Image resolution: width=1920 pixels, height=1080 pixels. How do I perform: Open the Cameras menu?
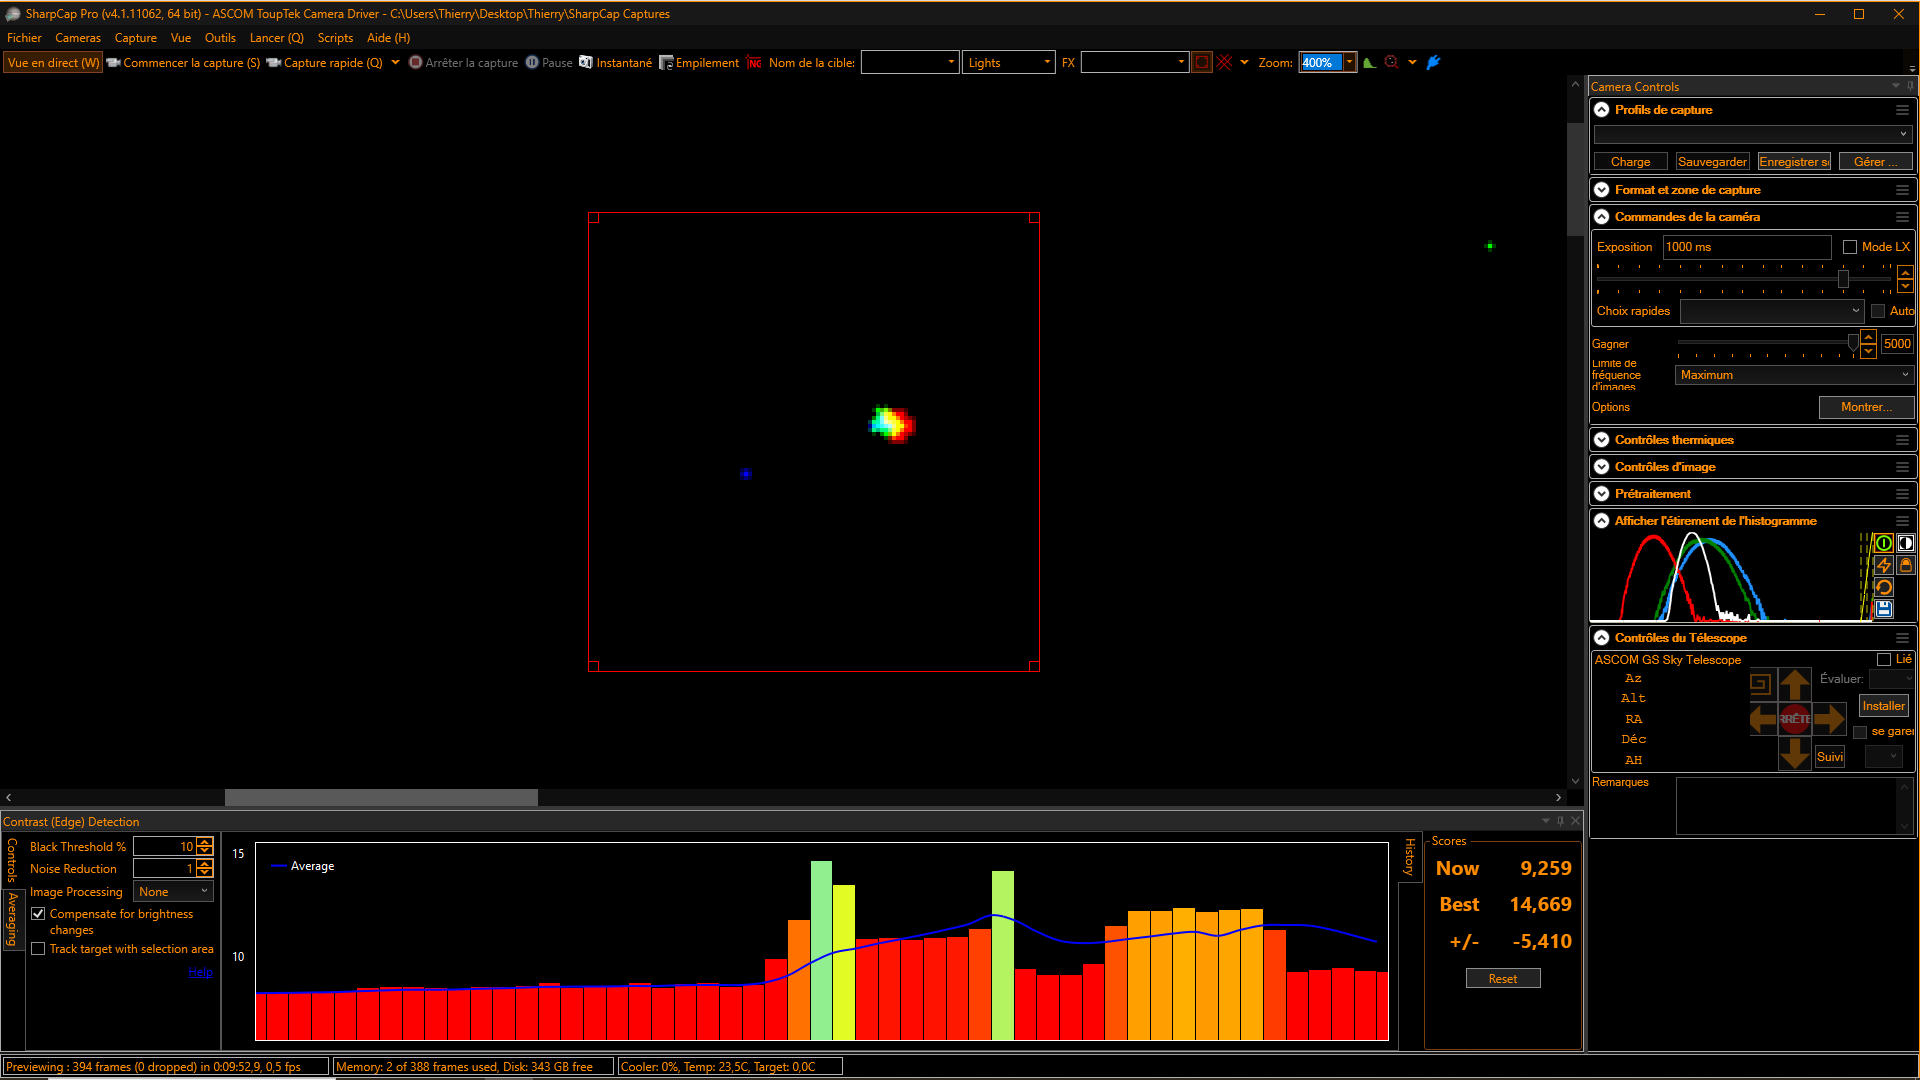pyautogui.click(x=78, y=38)
